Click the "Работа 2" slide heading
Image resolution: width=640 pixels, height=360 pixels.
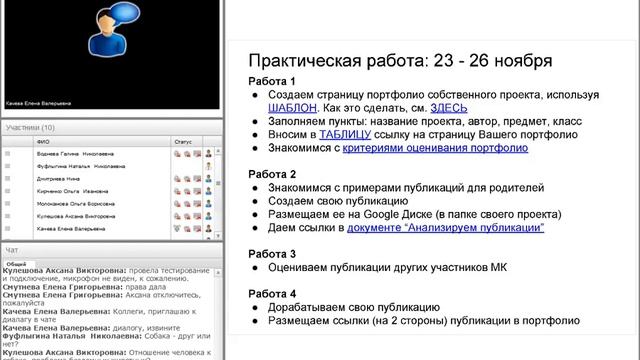point(272,174)
